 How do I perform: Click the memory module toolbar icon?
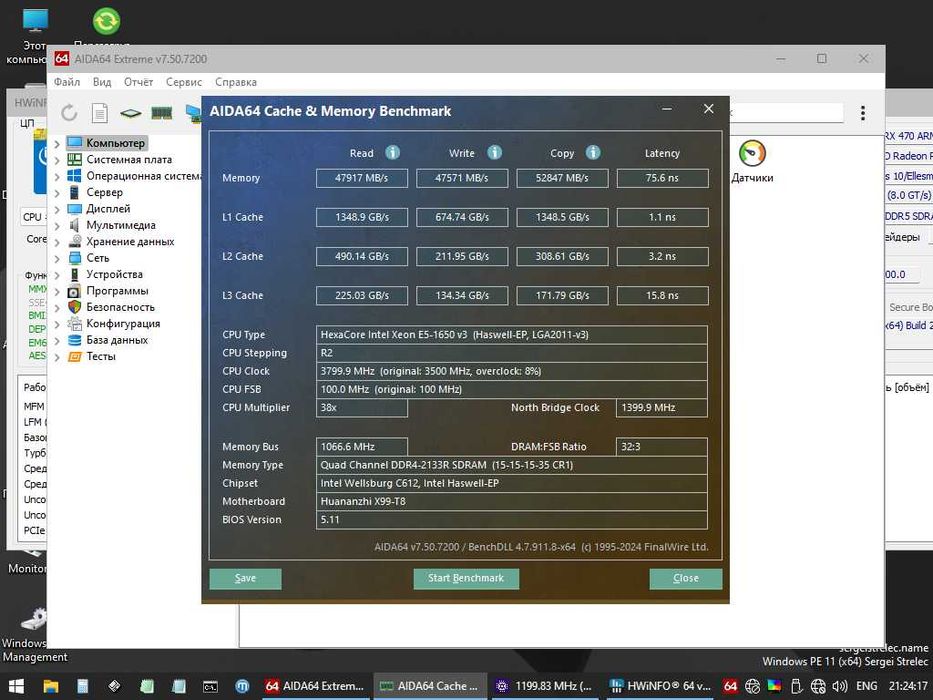click(161, 112)
